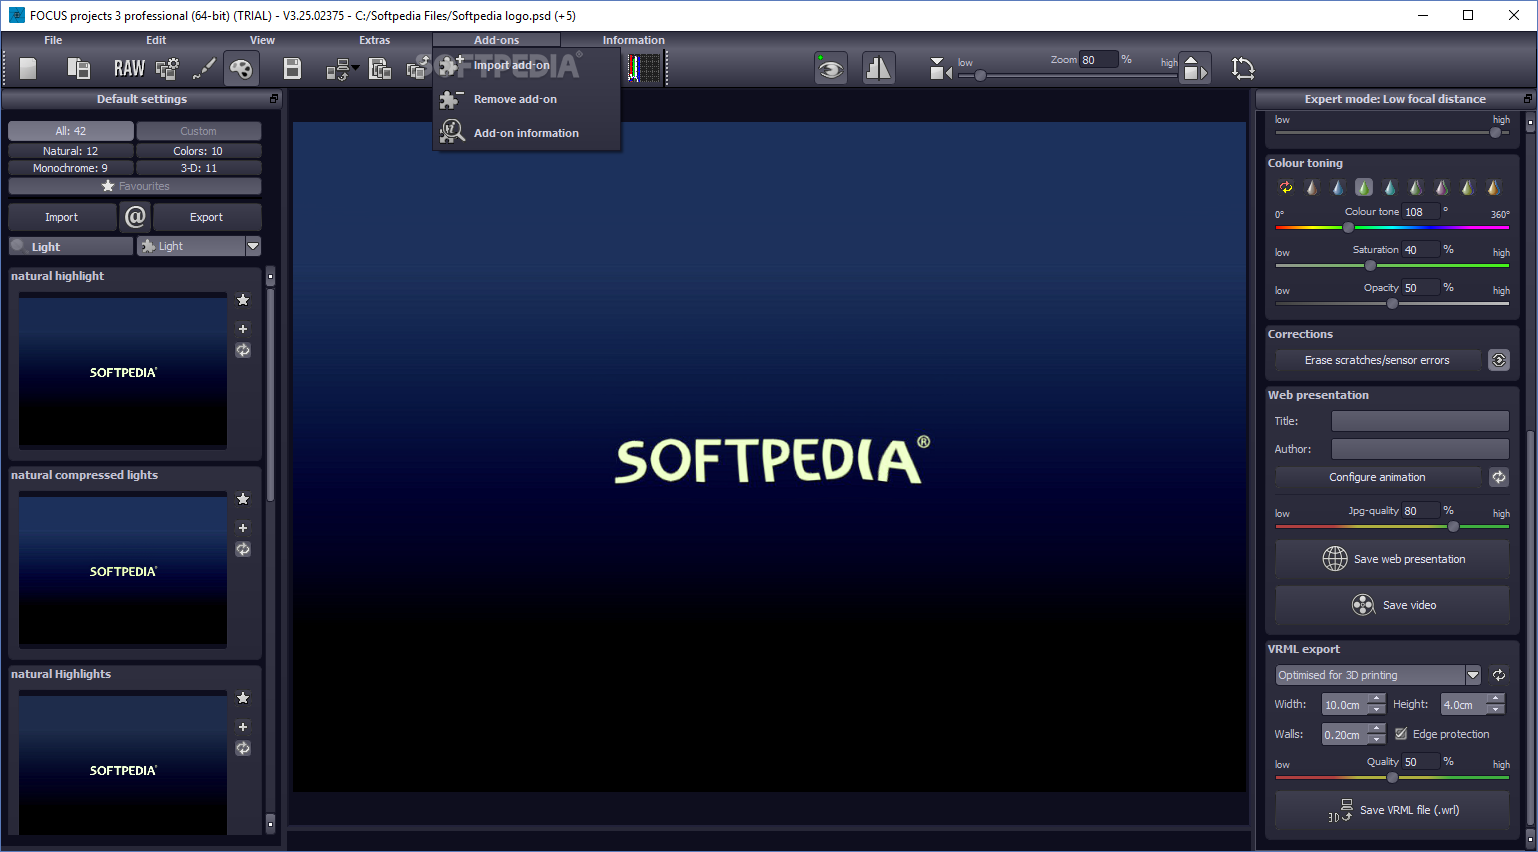Show the histogram icon in toolbar
This screenshot has height=852, width=1538.
(645, 68)
